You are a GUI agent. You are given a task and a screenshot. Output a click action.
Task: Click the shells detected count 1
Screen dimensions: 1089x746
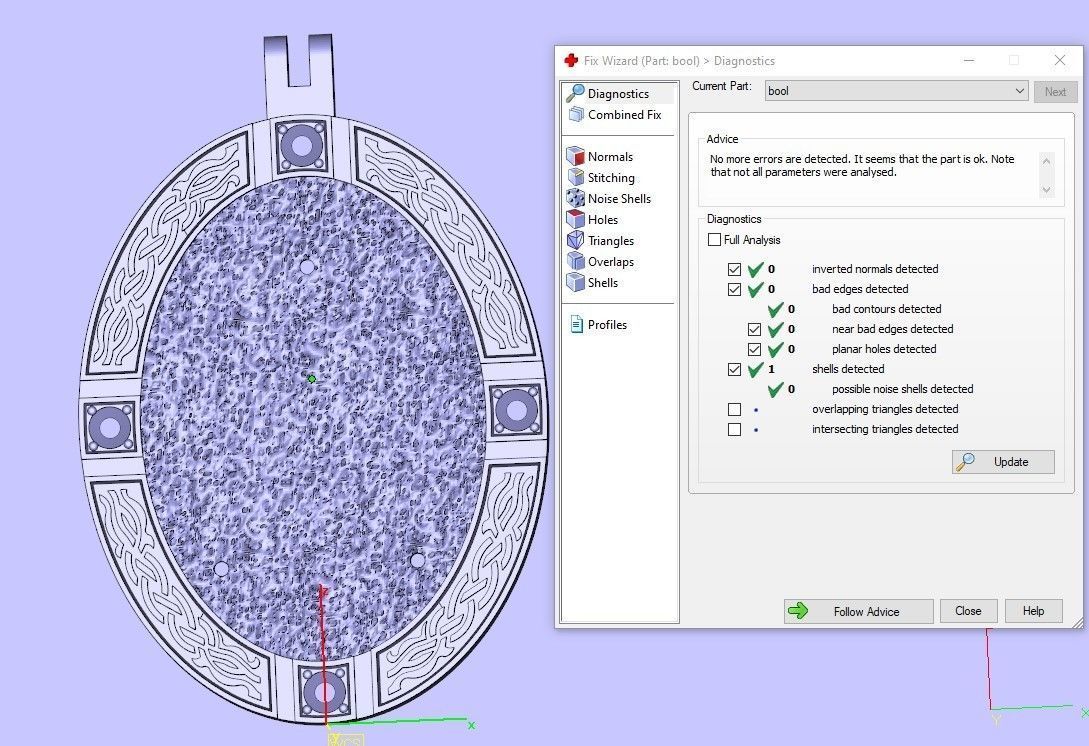(771, 370)
